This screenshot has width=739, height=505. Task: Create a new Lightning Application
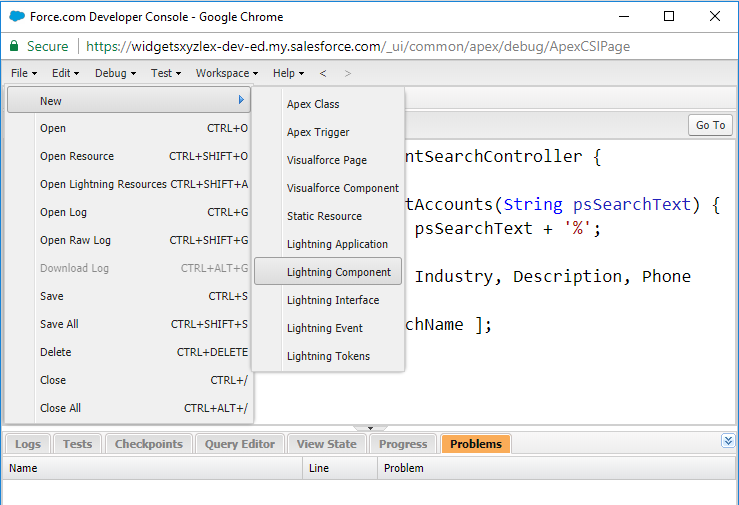328,244
